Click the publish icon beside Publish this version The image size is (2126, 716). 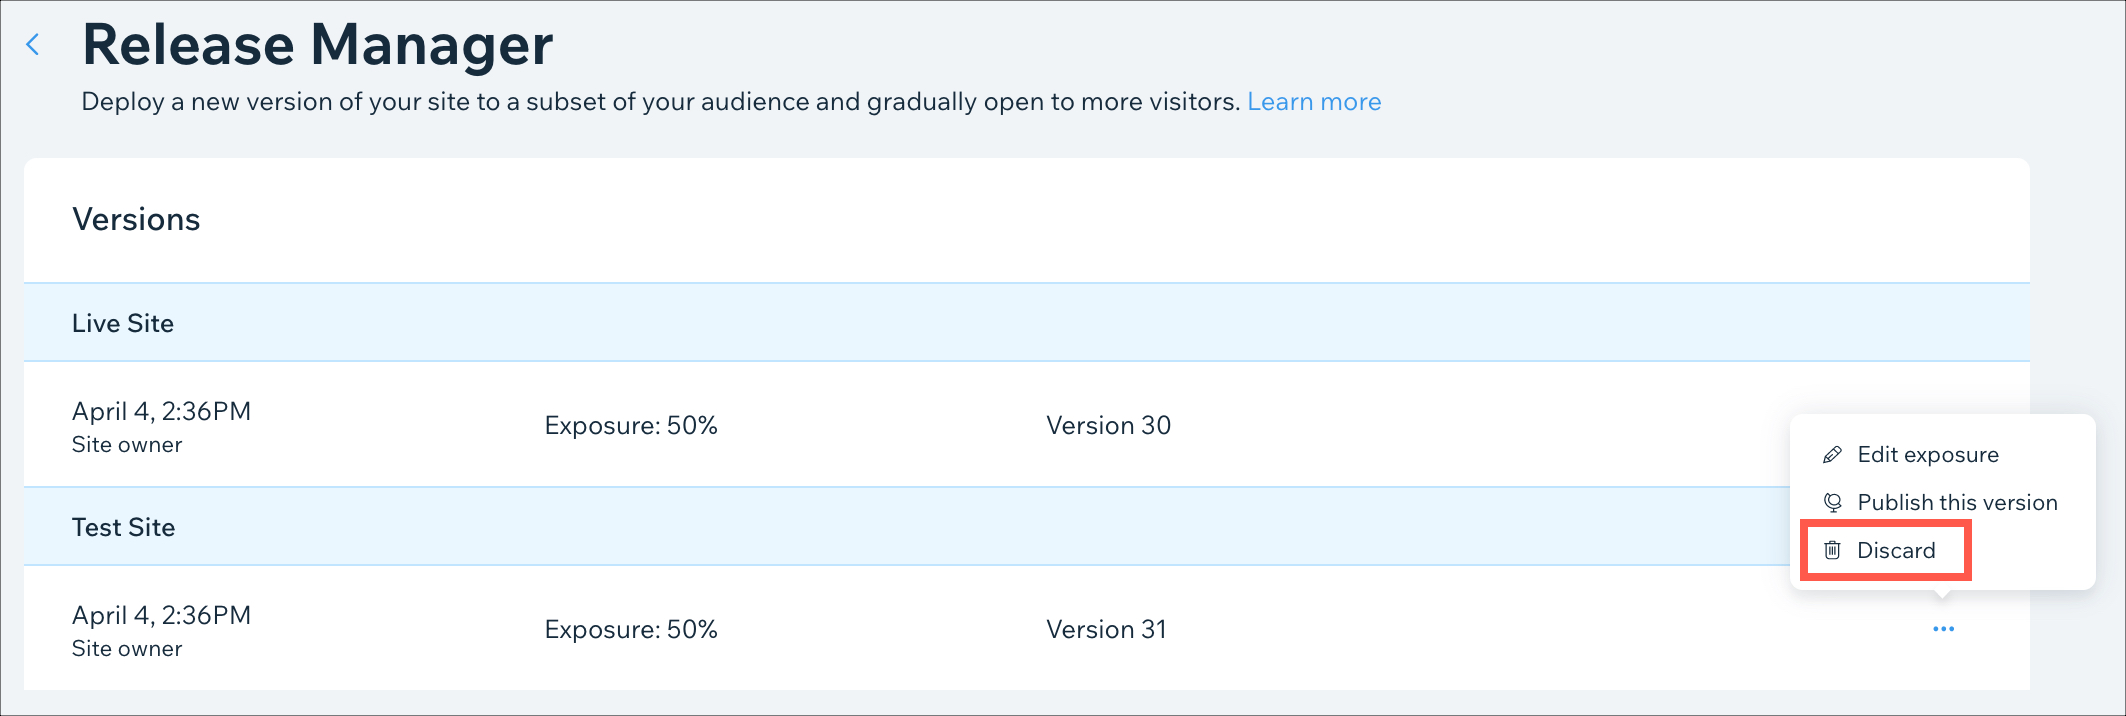pos(1832,503)
